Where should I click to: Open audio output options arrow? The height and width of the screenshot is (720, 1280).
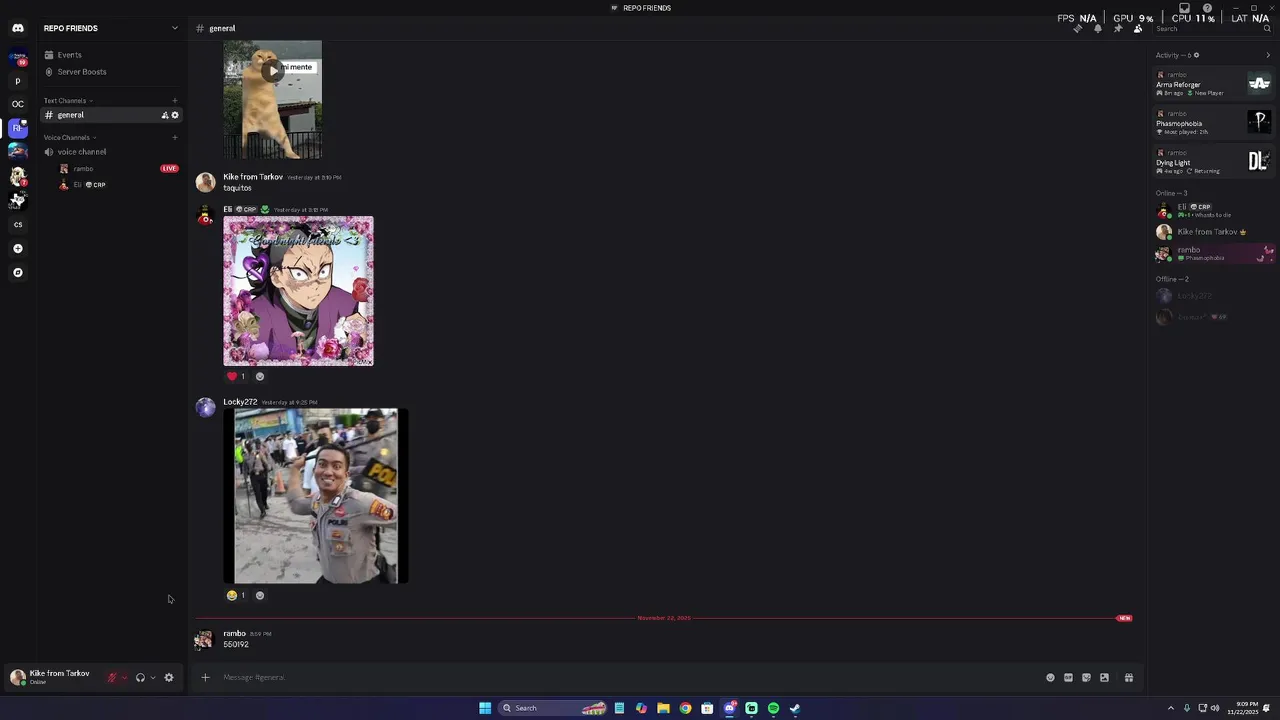(x=152, y=678)
